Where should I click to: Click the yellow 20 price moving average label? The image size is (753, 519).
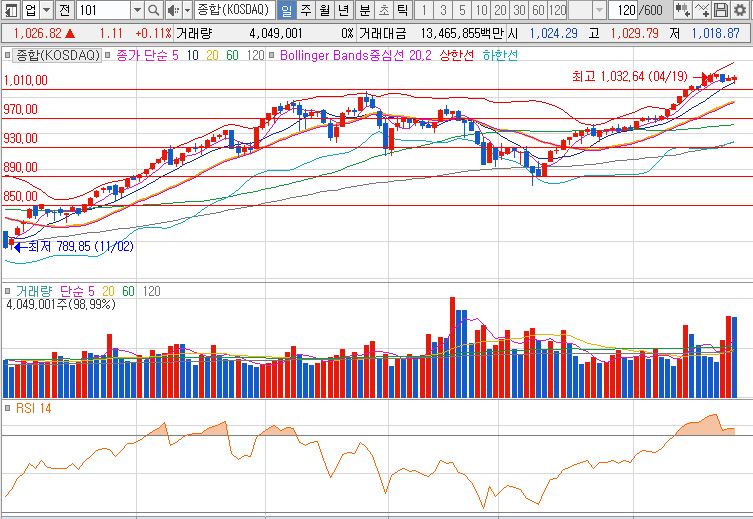point(212,55)
